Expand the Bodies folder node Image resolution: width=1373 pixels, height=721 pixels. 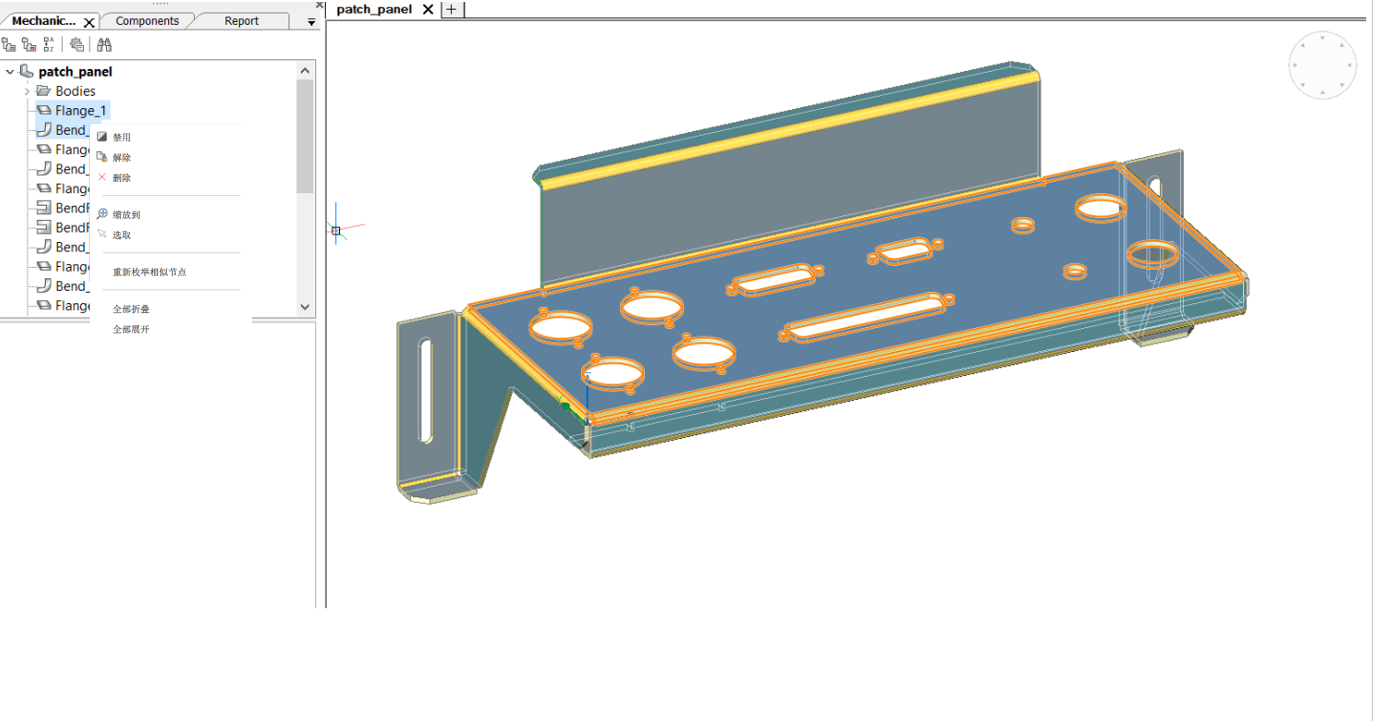click(27, 91)
